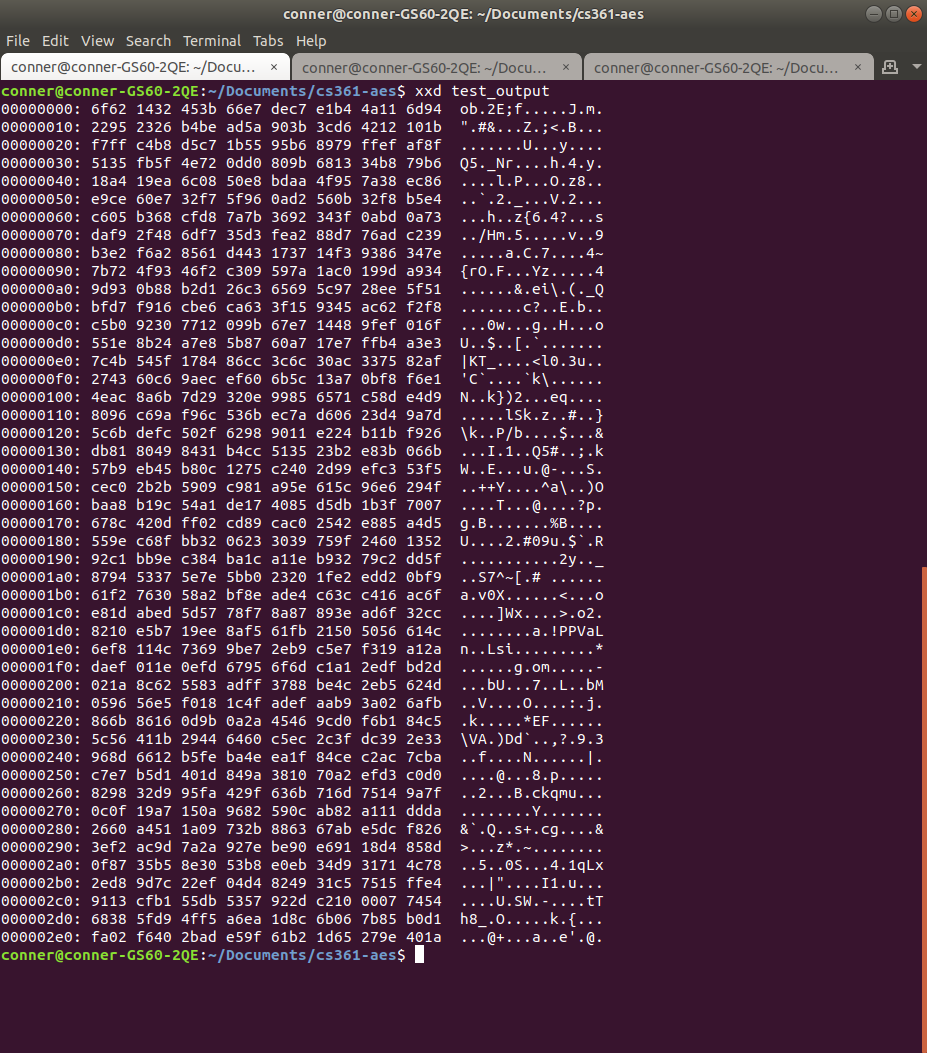
Task: Click offset 00000010: in hex dump
Action: point(41,128)
